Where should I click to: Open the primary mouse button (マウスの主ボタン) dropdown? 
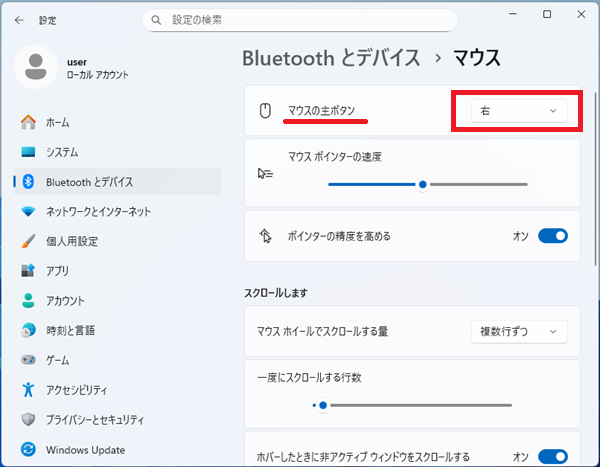(x=518, y=111)
